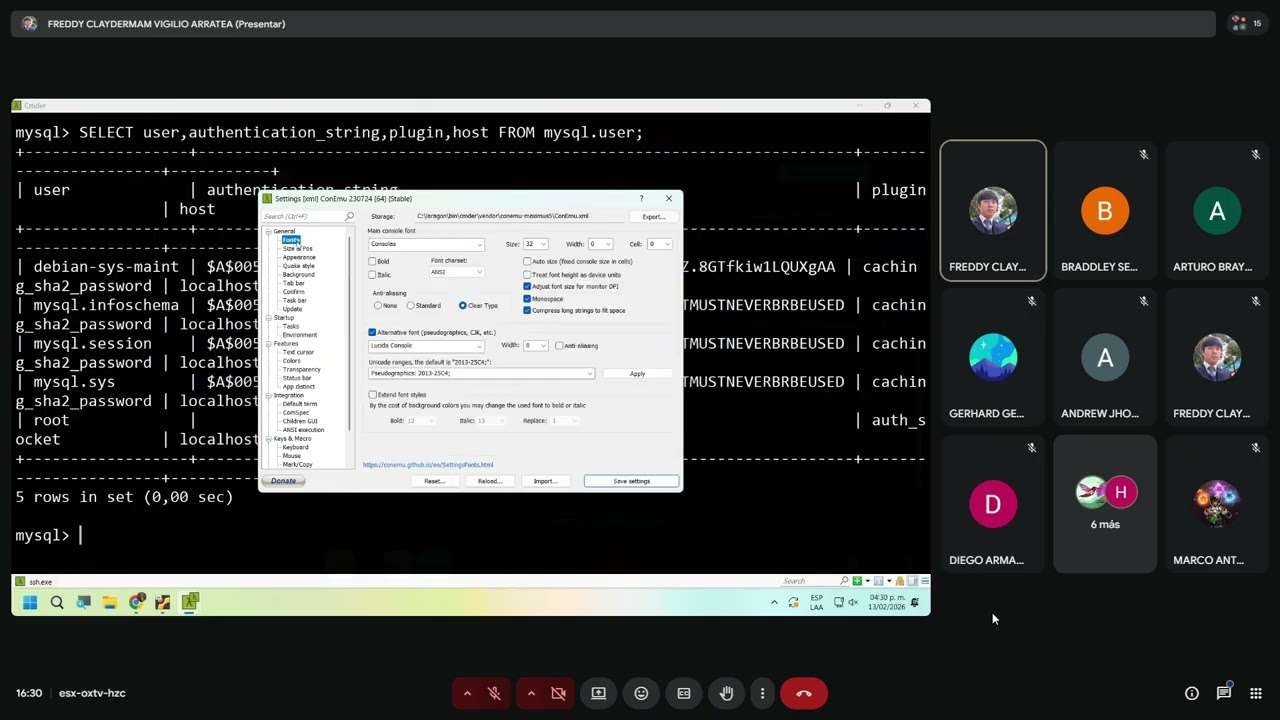Screen dimensions: 1280x720
Task: Open the activities grid icon
Action: 1256,693
